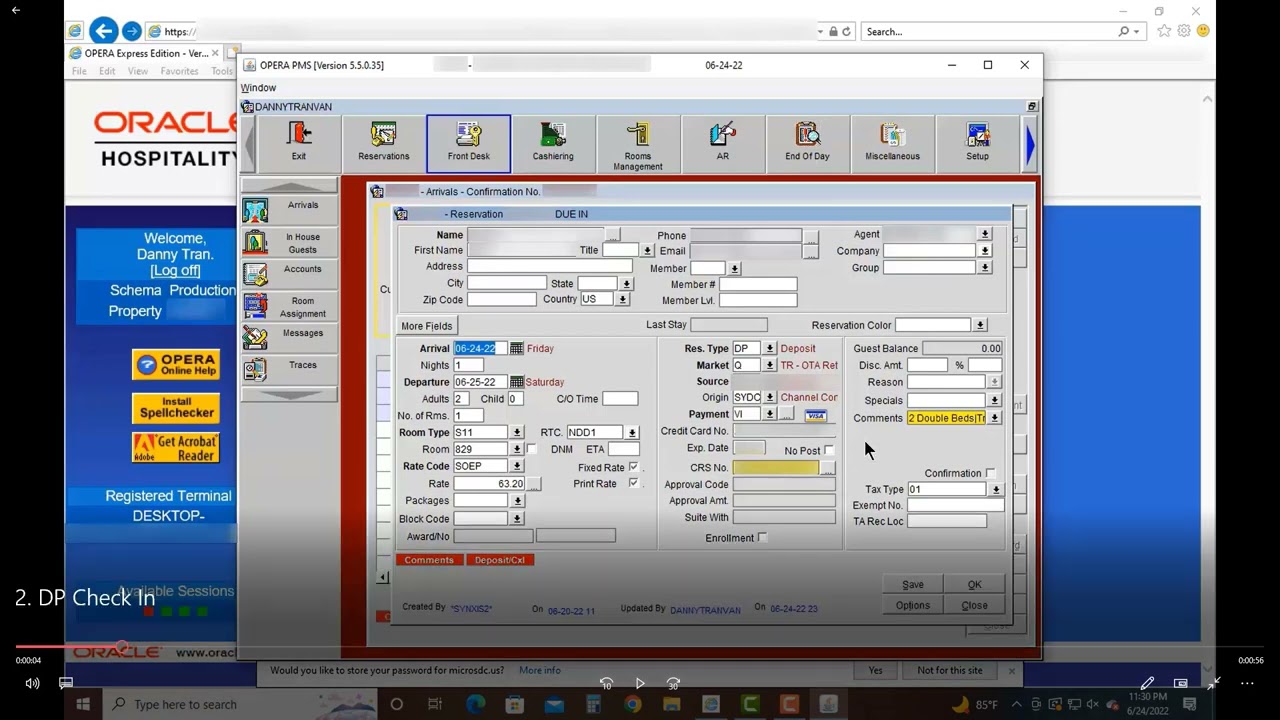Click the Arrivals sidebar icon
The height and width of the screenshot is (720, 1280).
pyautogui.click(x=255, y=210)
